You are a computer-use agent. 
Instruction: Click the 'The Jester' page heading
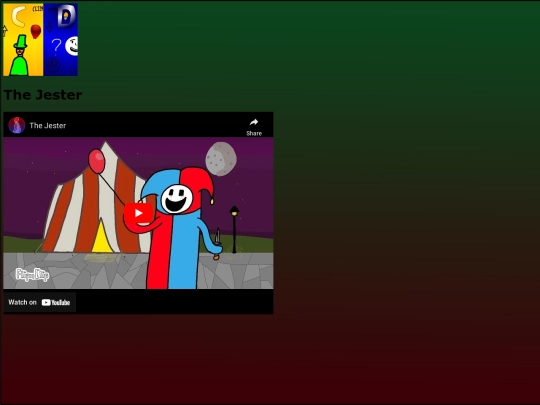(43, 95)
